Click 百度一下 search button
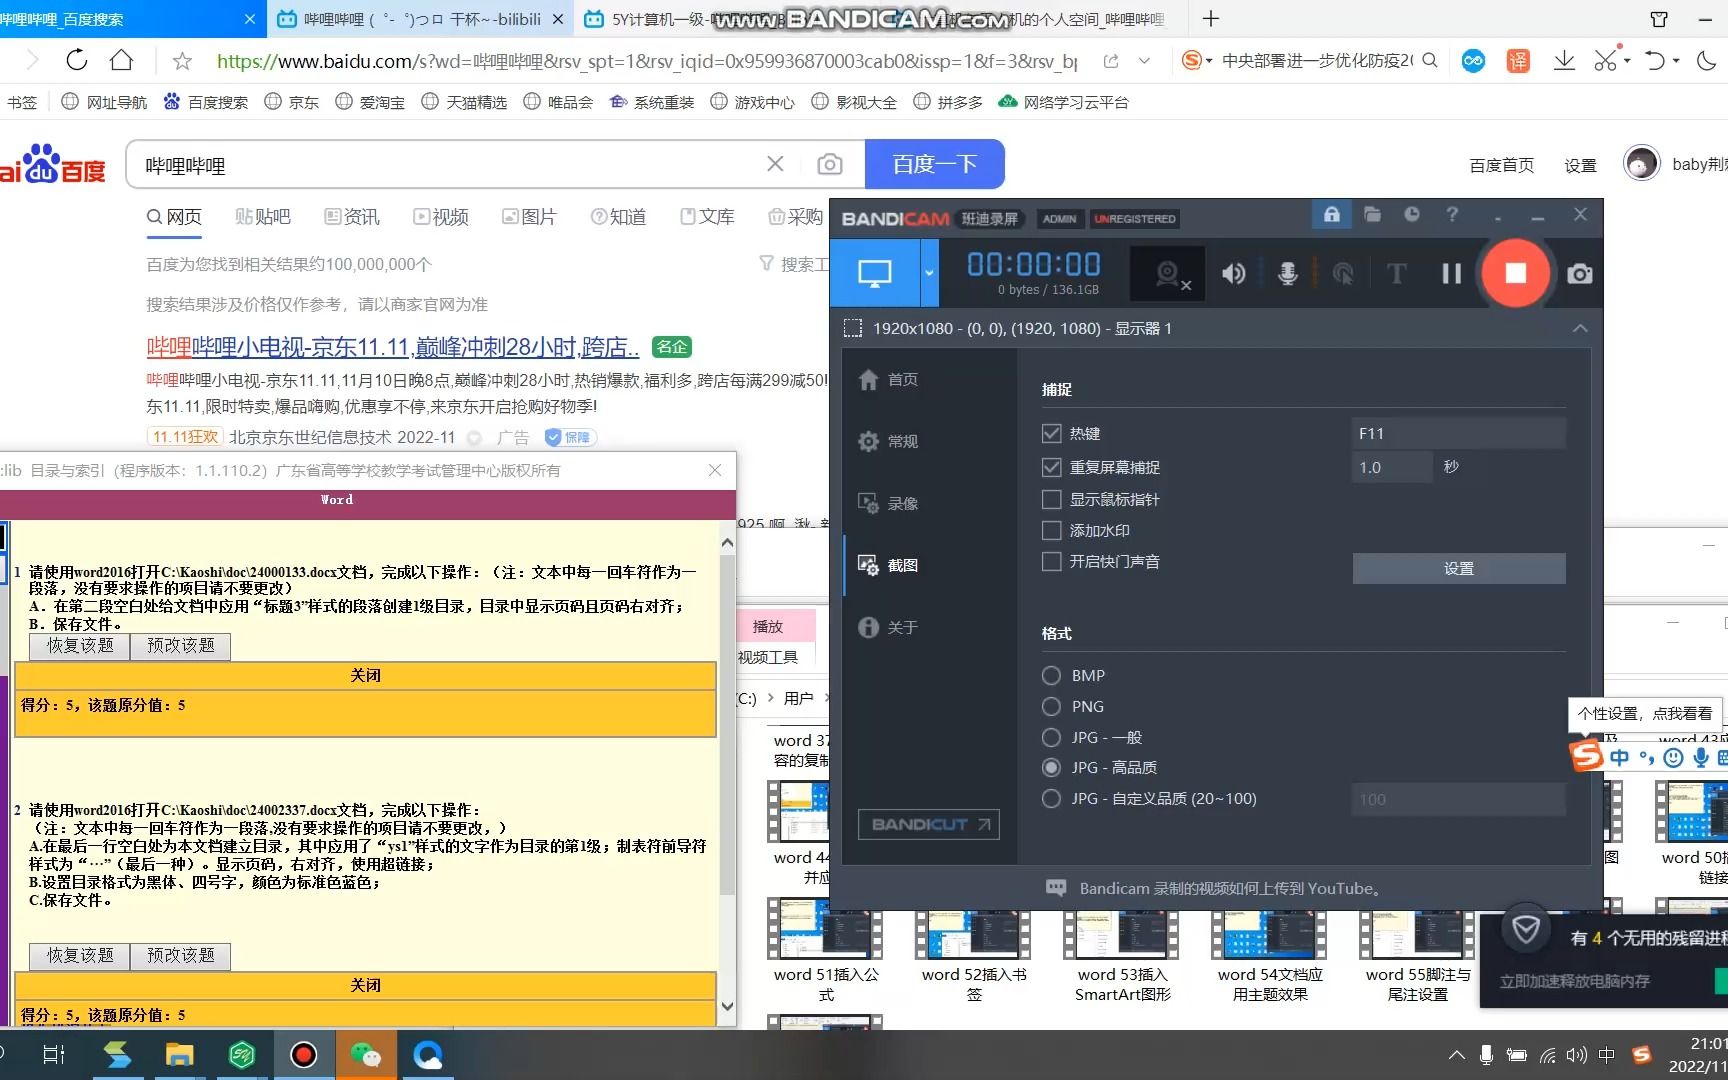 (934, 164)
